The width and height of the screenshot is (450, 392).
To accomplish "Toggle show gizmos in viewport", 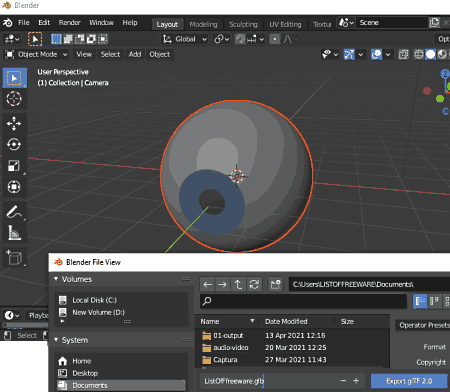I will click(x=349, y=54).
